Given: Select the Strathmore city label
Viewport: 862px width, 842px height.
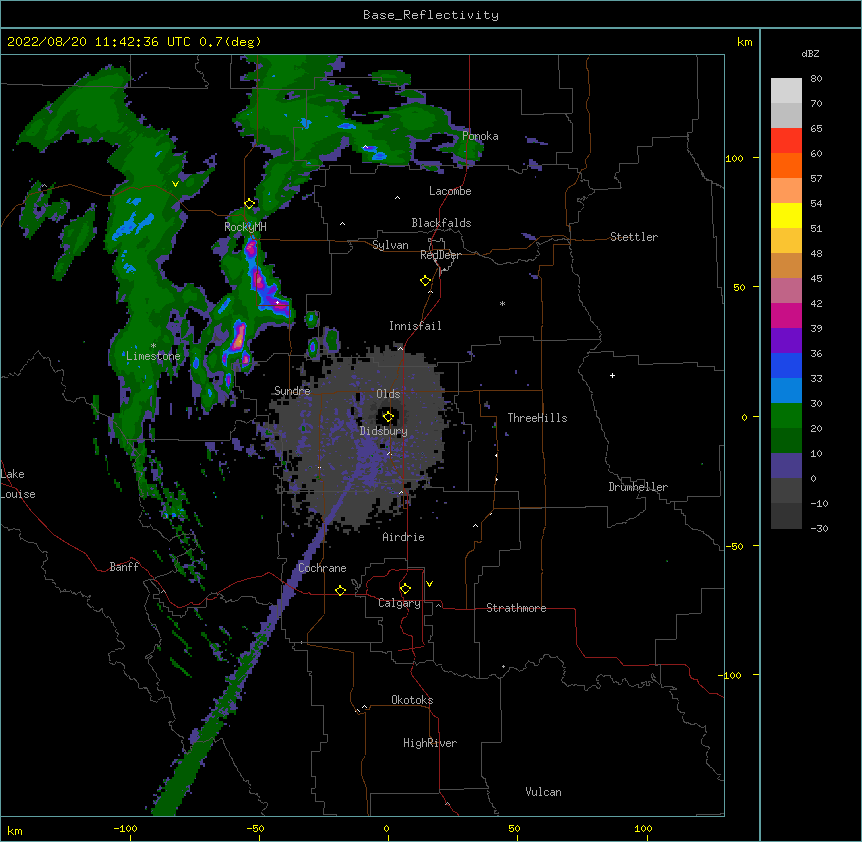Looking at the screenshot, I should tap(516, 608).
